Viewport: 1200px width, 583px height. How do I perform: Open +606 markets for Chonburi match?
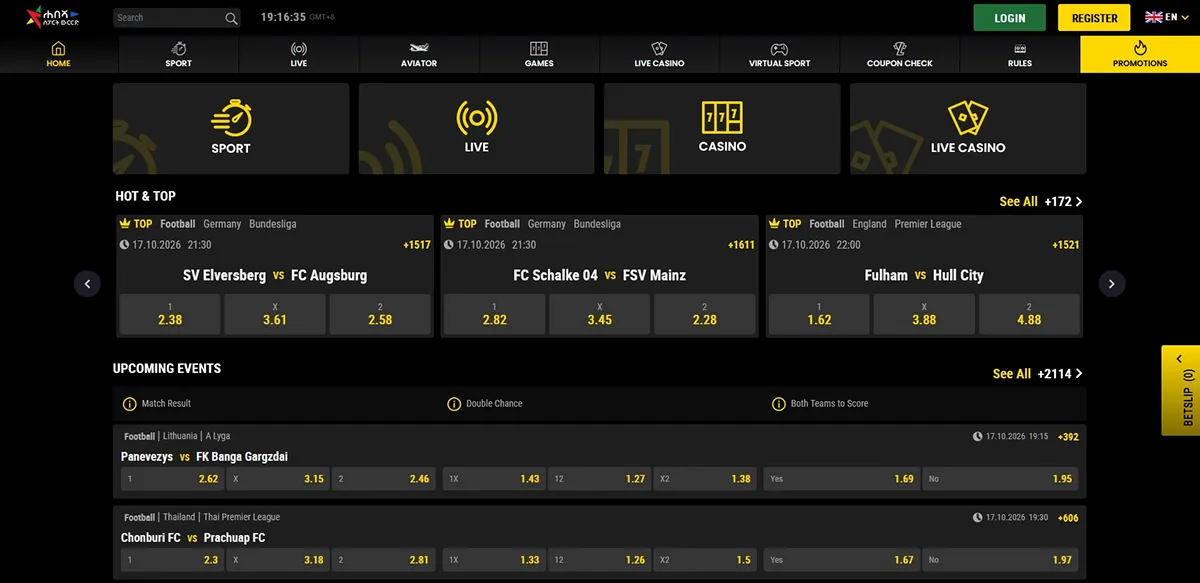1068,518
